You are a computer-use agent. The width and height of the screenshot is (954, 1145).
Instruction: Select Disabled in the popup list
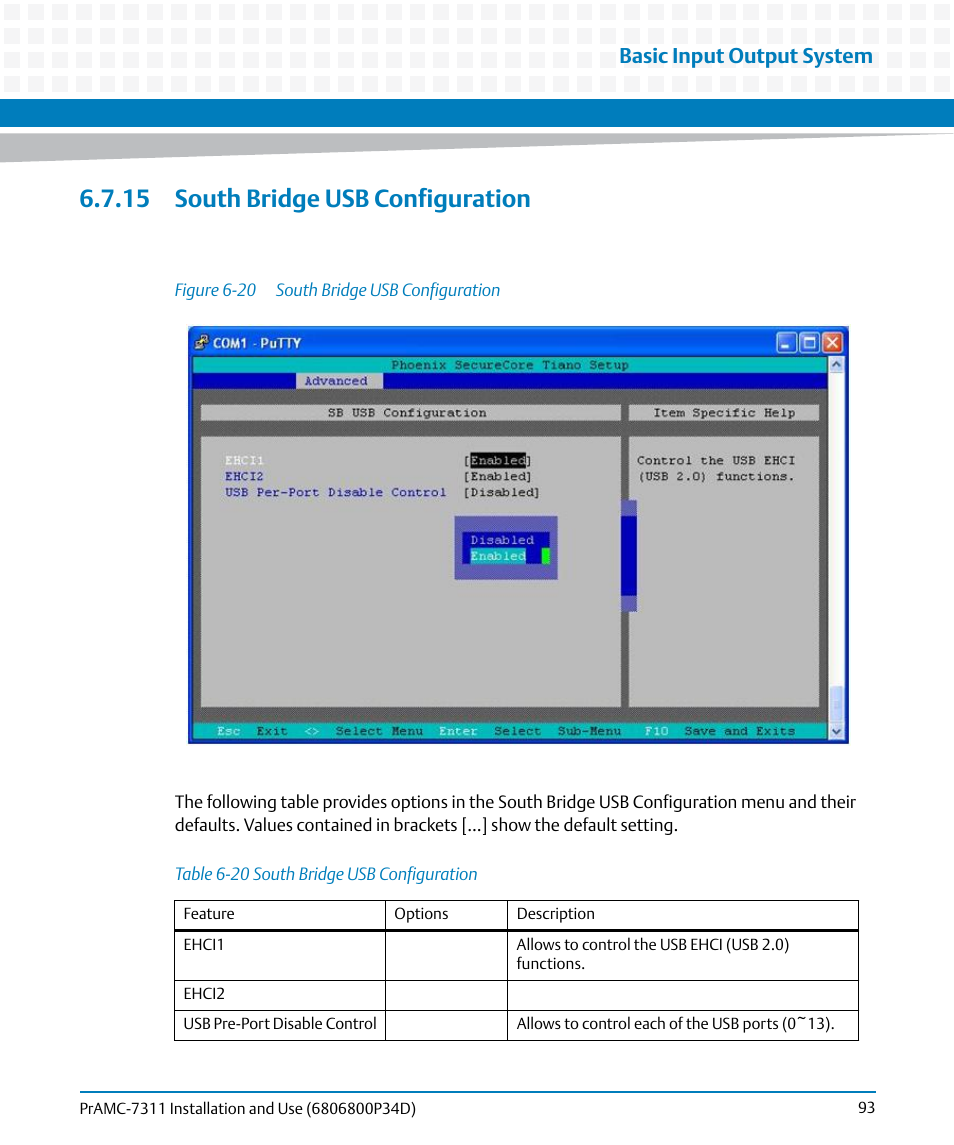click(x=501, y=539)
